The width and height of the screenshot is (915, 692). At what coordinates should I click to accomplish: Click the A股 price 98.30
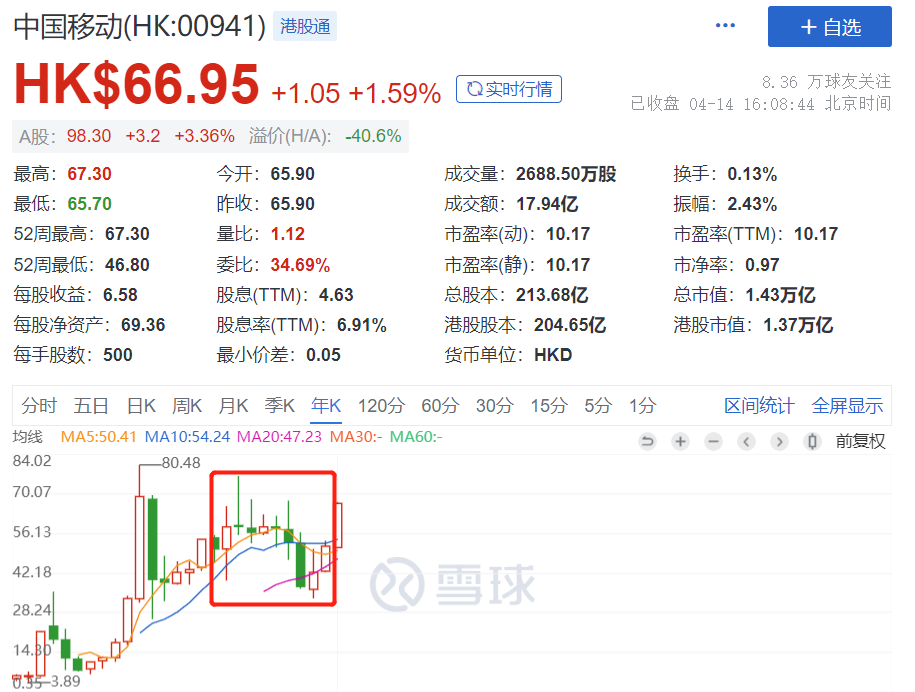click(x=89, y=136)
